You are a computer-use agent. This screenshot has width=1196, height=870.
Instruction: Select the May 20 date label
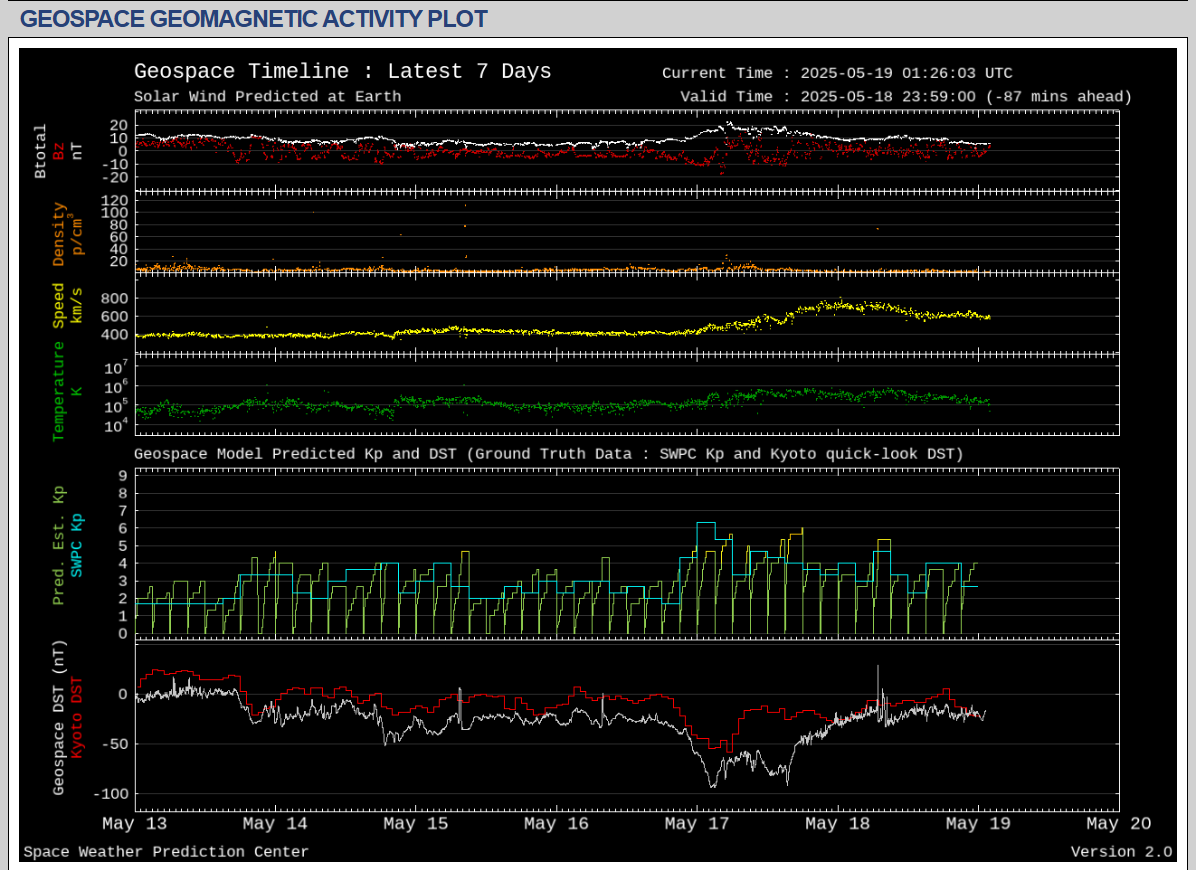(x=1118, y=824)
